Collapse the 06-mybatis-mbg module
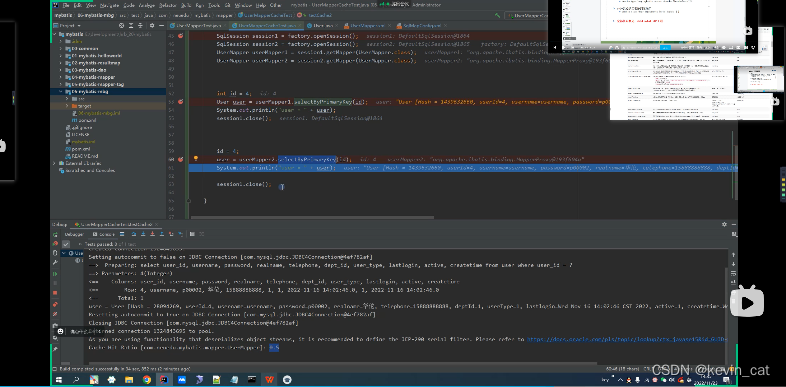 point(61,92)
